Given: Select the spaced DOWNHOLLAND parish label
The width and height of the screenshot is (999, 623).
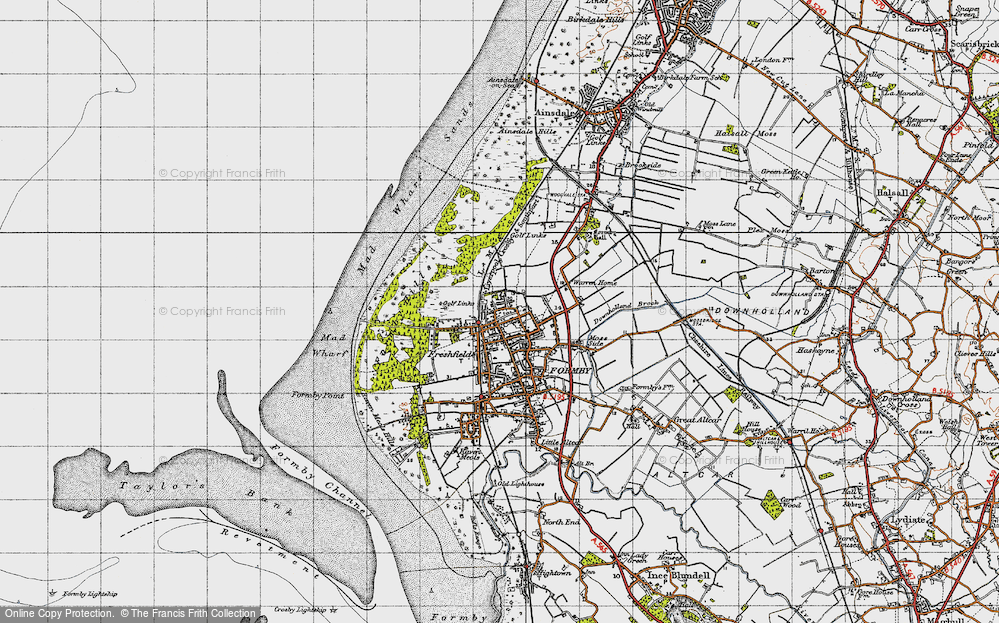Looking at the screenshot, I should click(x=763, y=311).
